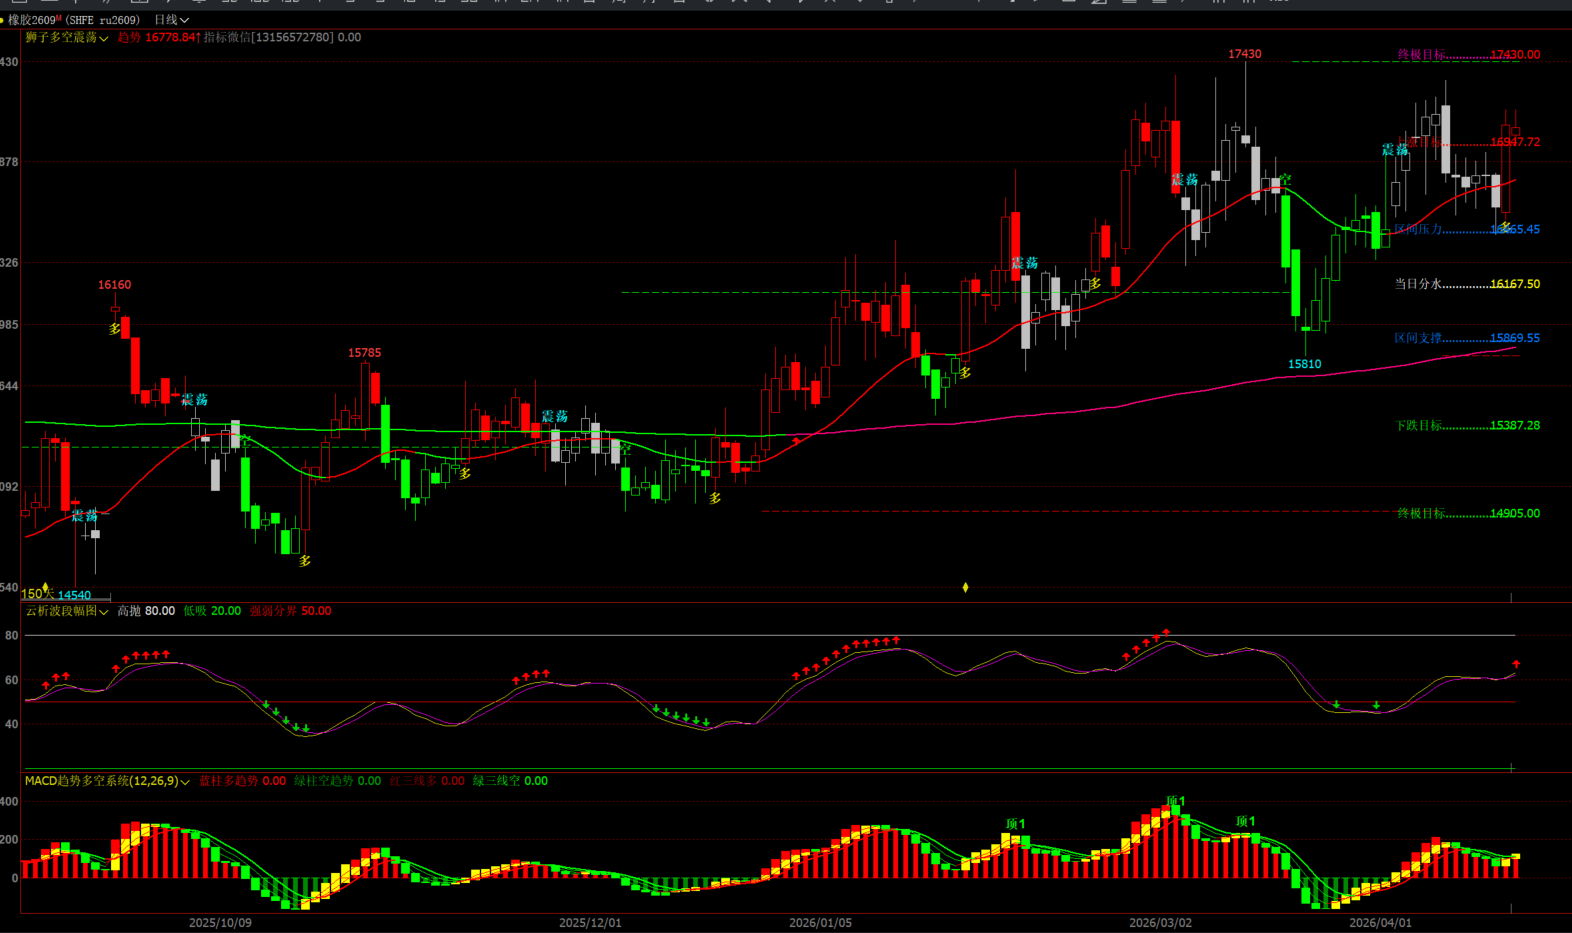This screenshot has height=933, width=1572.
Task: Select the 2025/10/09 date on time axis
Action: (220, 923)
